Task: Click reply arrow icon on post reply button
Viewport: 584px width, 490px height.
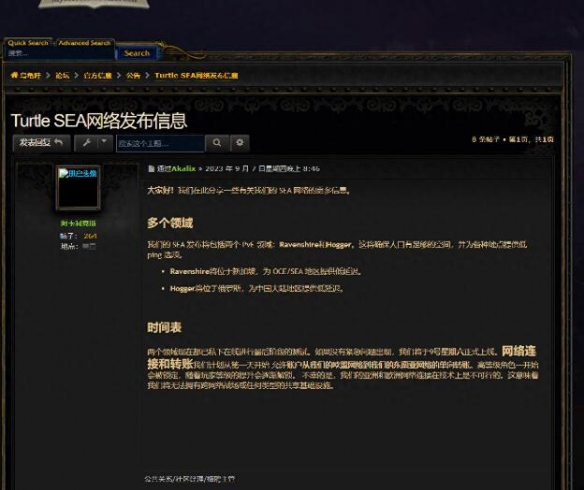Action: (x=58, y=142)
